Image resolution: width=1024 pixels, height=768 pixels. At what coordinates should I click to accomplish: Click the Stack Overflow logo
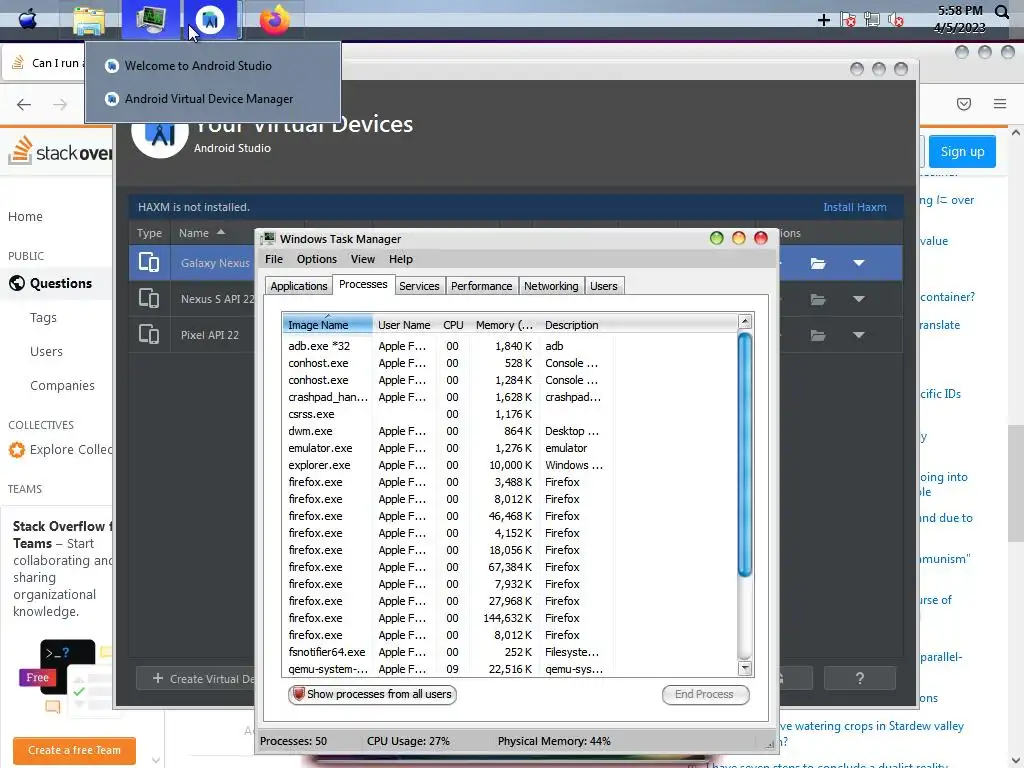60,151
